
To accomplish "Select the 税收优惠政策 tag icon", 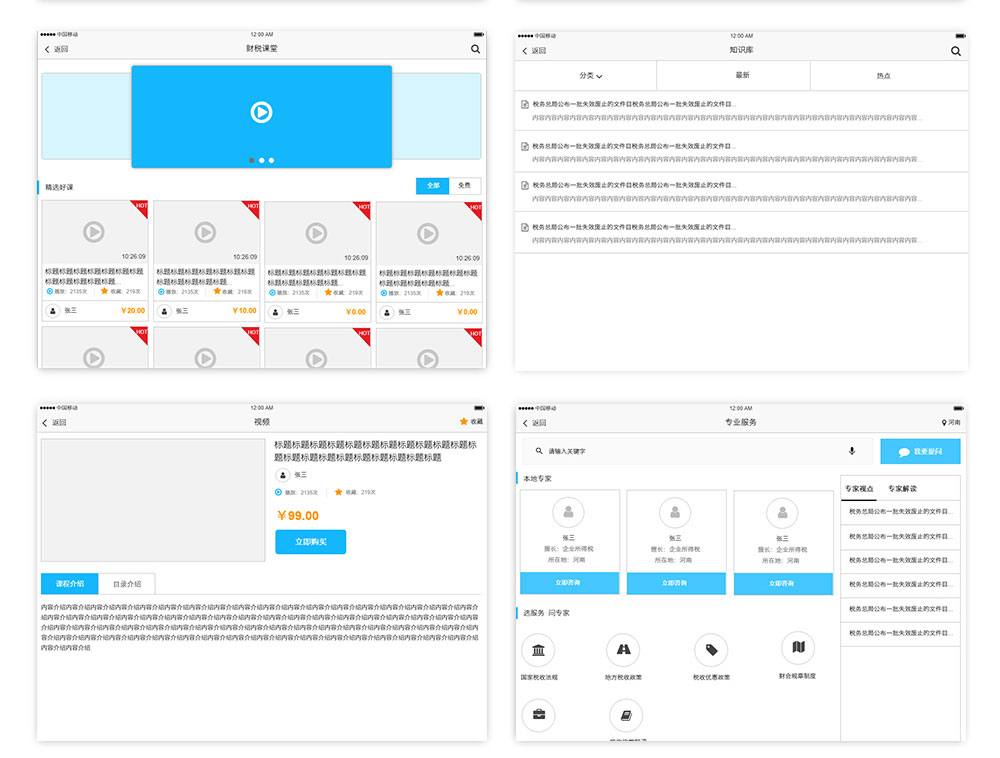I will (x=711, y=650).
